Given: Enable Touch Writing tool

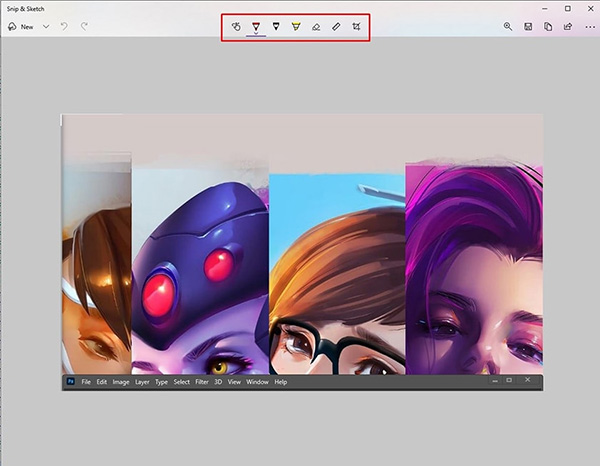Looking at the screenshot, I should click(x=236, y=26).
